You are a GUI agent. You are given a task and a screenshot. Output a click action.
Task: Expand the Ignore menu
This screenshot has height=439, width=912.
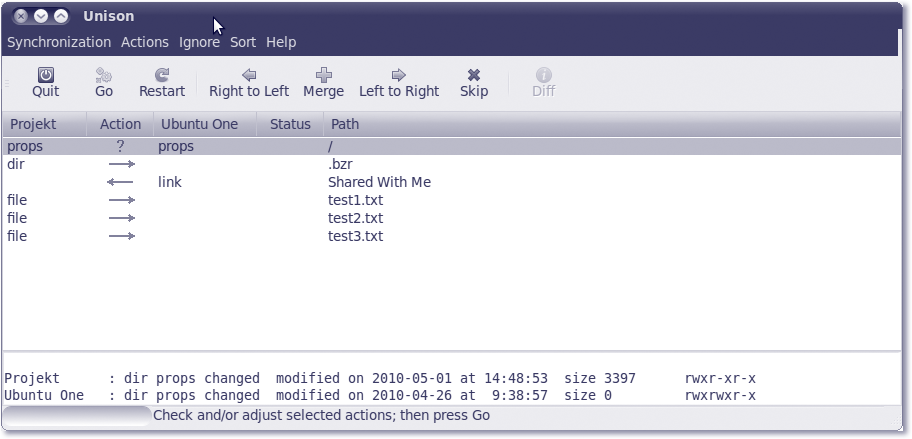click(199, 42)
